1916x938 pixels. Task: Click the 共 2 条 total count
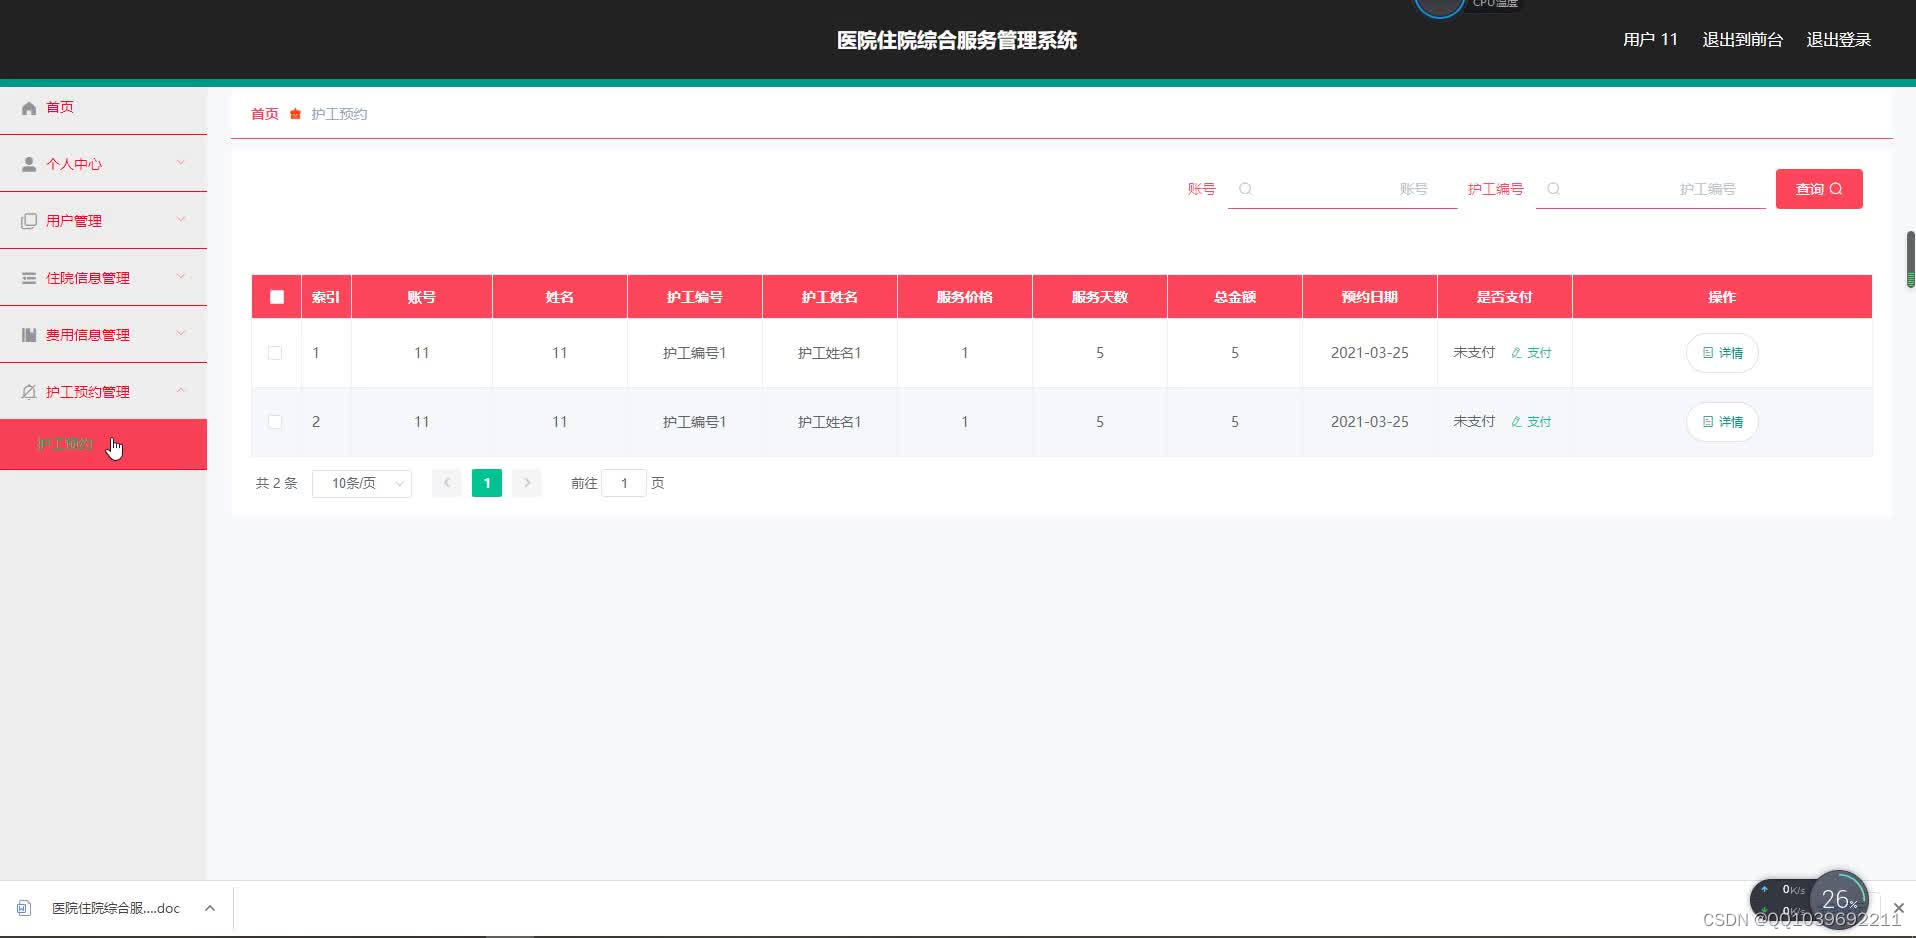click(277, 483)
